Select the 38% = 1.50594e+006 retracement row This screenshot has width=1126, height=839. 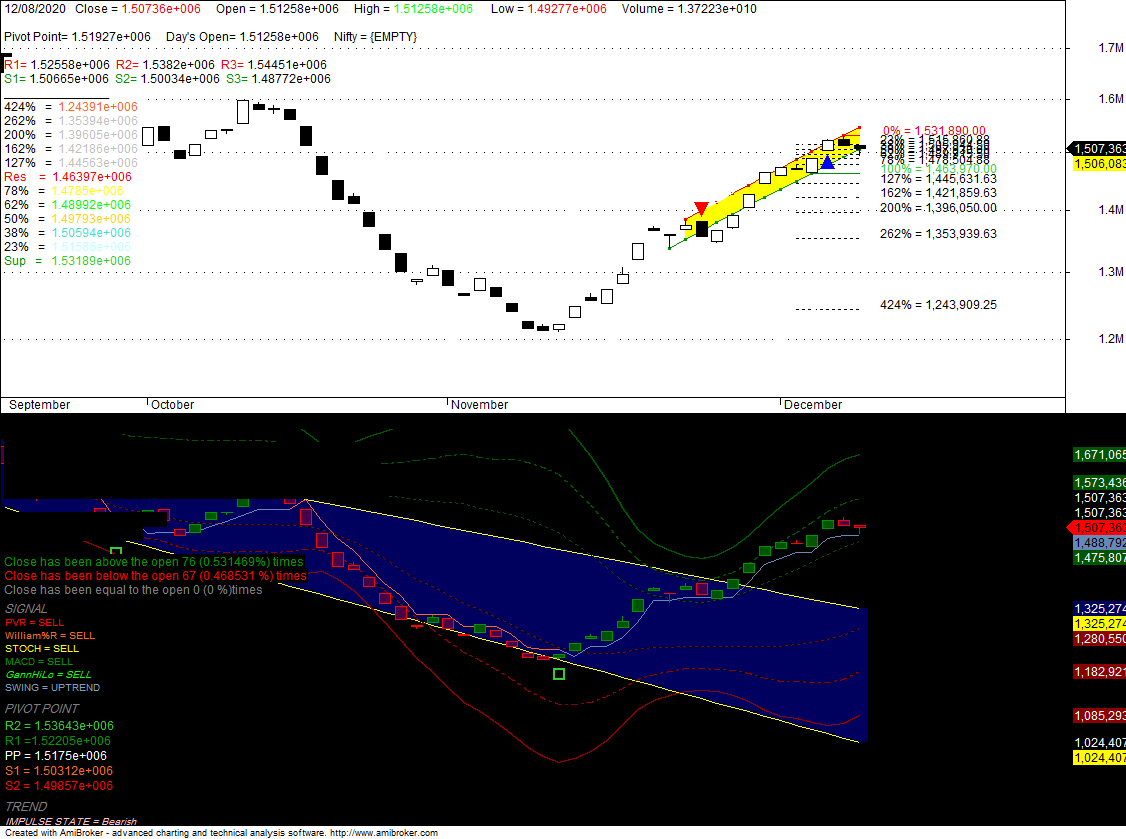68,233
